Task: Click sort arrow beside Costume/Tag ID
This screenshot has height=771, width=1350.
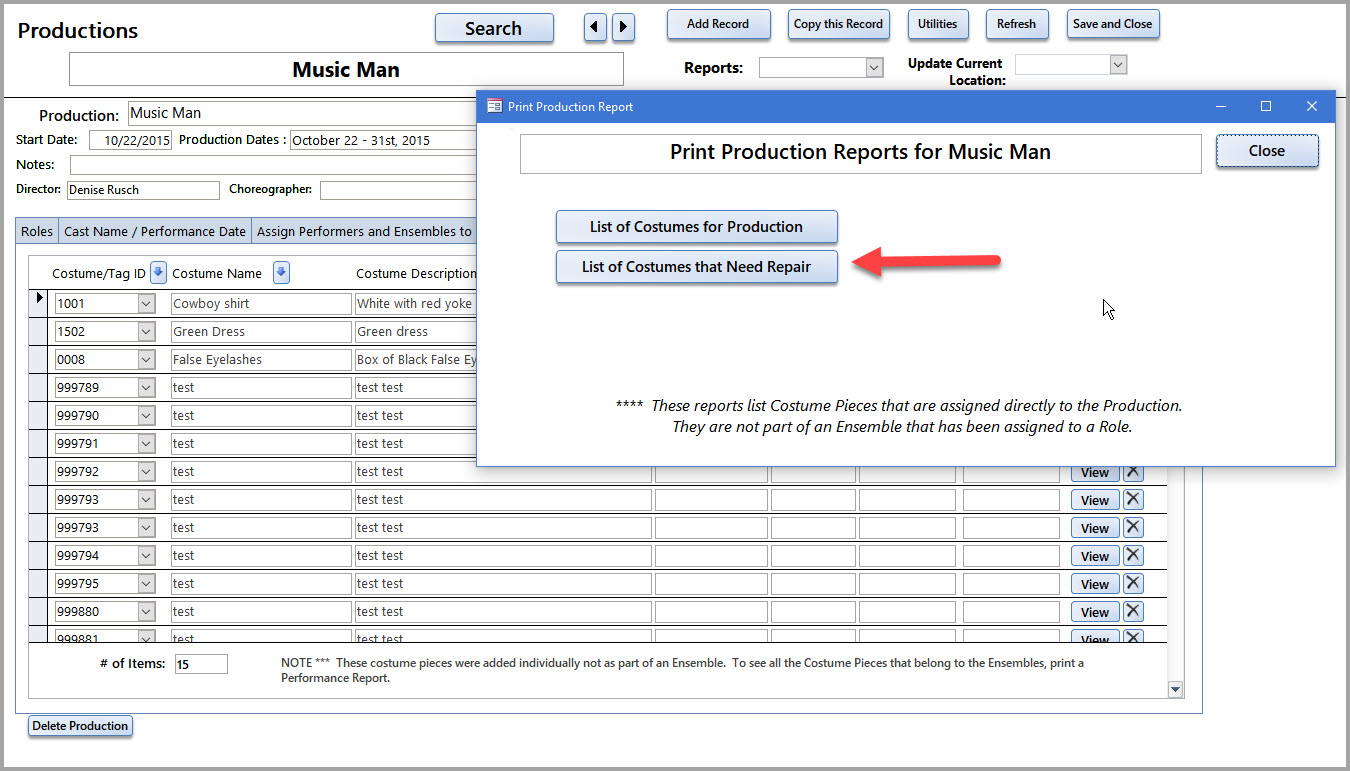Action: point(158,272)
